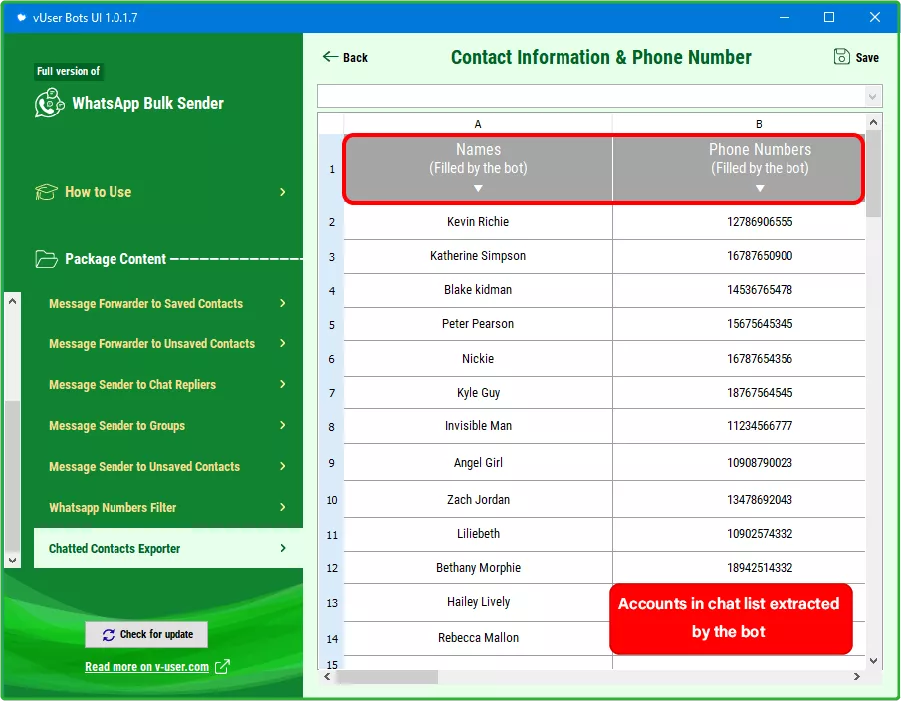Click table vertical scrollbar up arrow
Viewport: 901px width, 701px height.
873,122
